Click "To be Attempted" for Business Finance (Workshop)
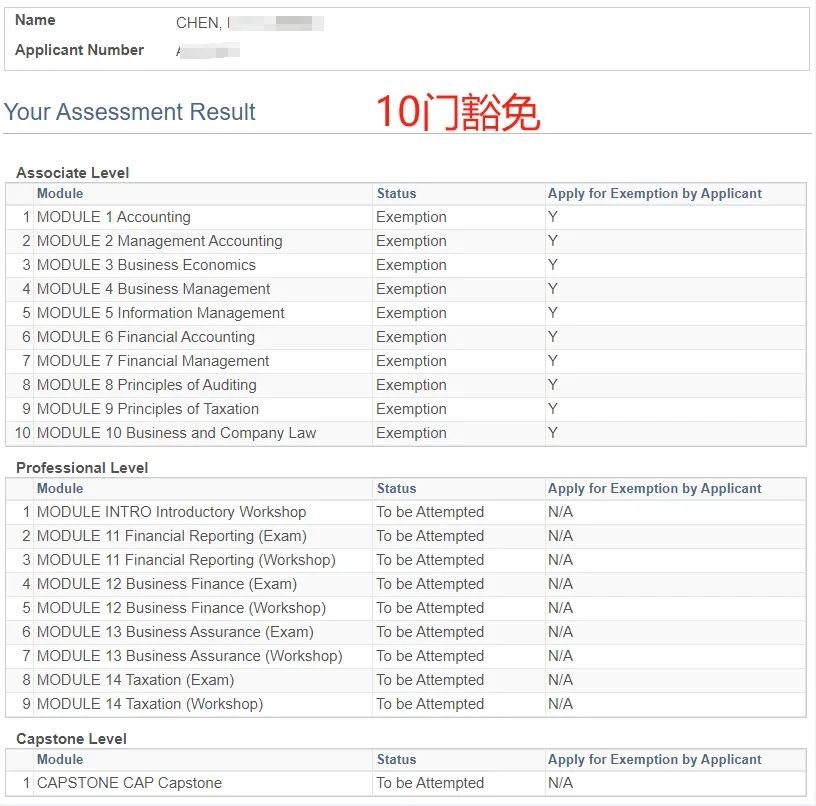Screen dimensions: 816x806 430,608
